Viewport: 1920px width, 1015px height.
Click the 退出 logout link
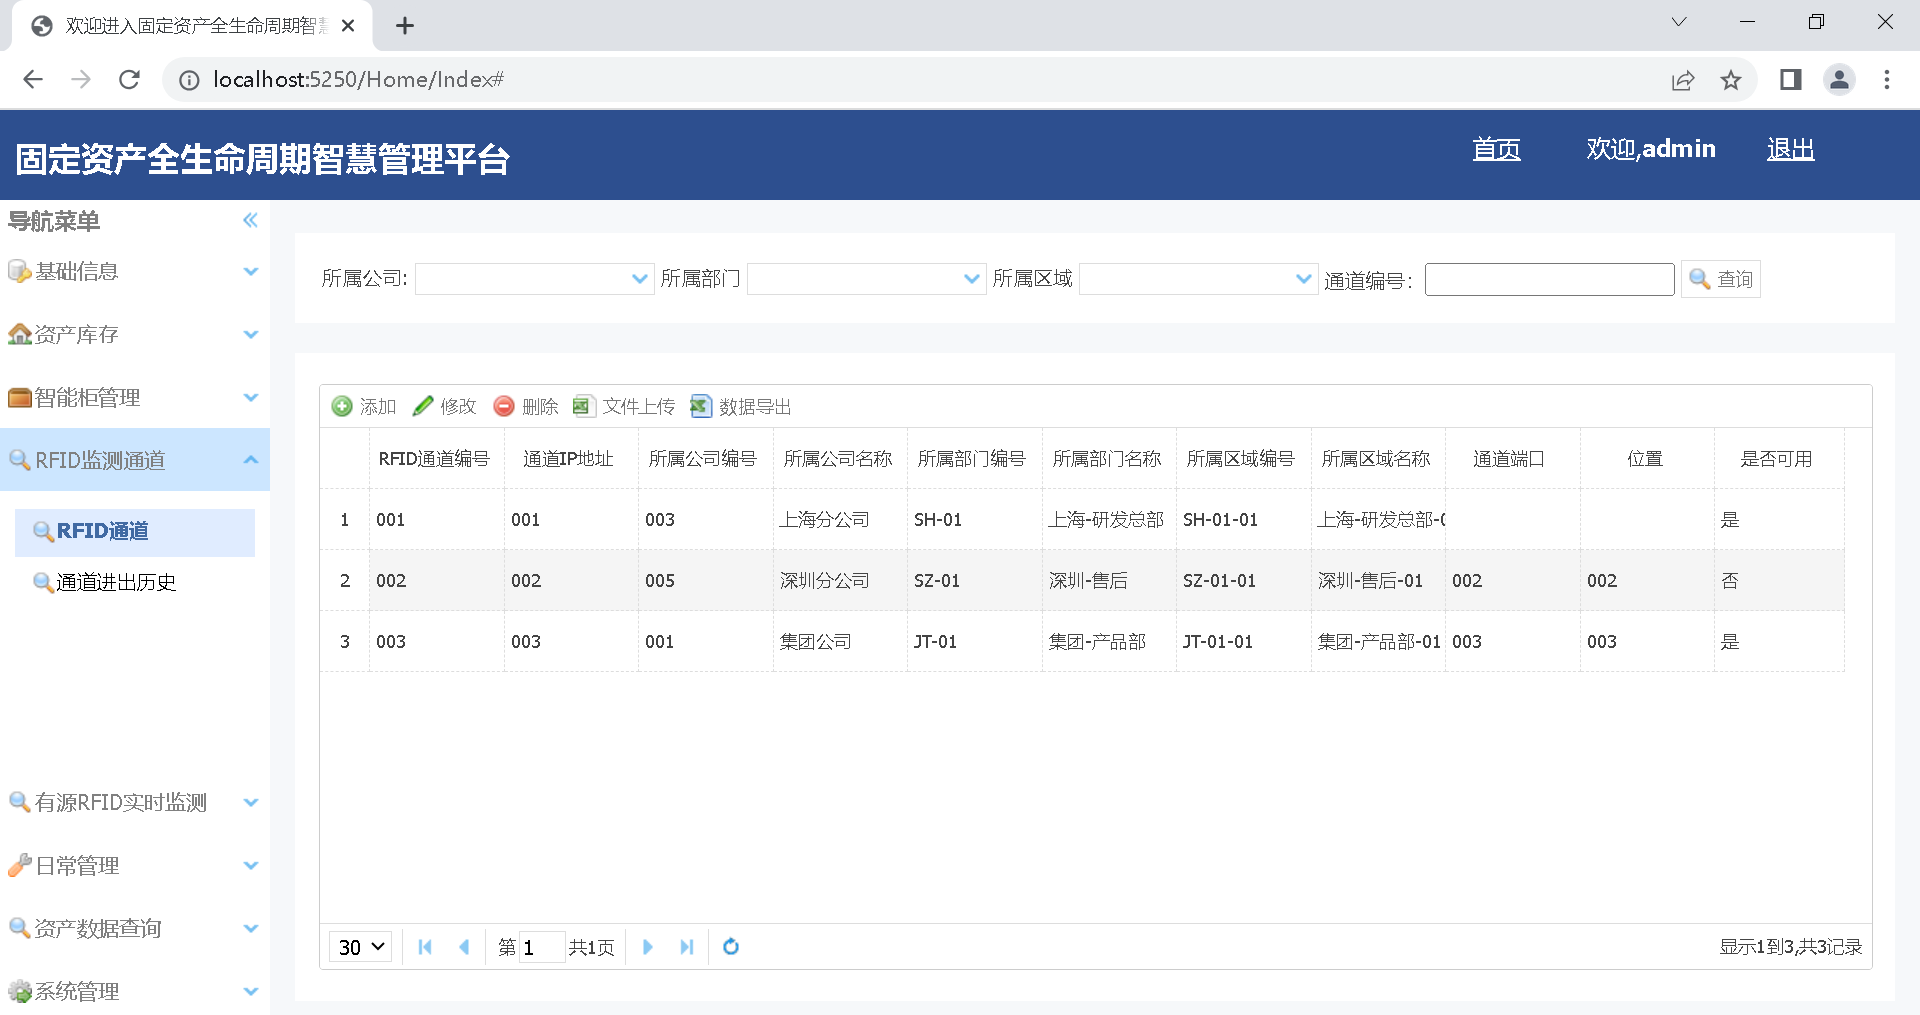pyautogui.click(x=1790, y=149)
